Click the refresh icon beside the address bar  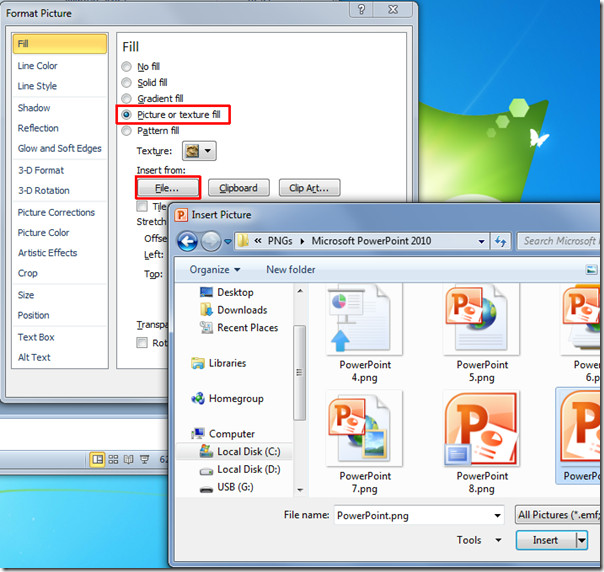click(x=500, y=242)
